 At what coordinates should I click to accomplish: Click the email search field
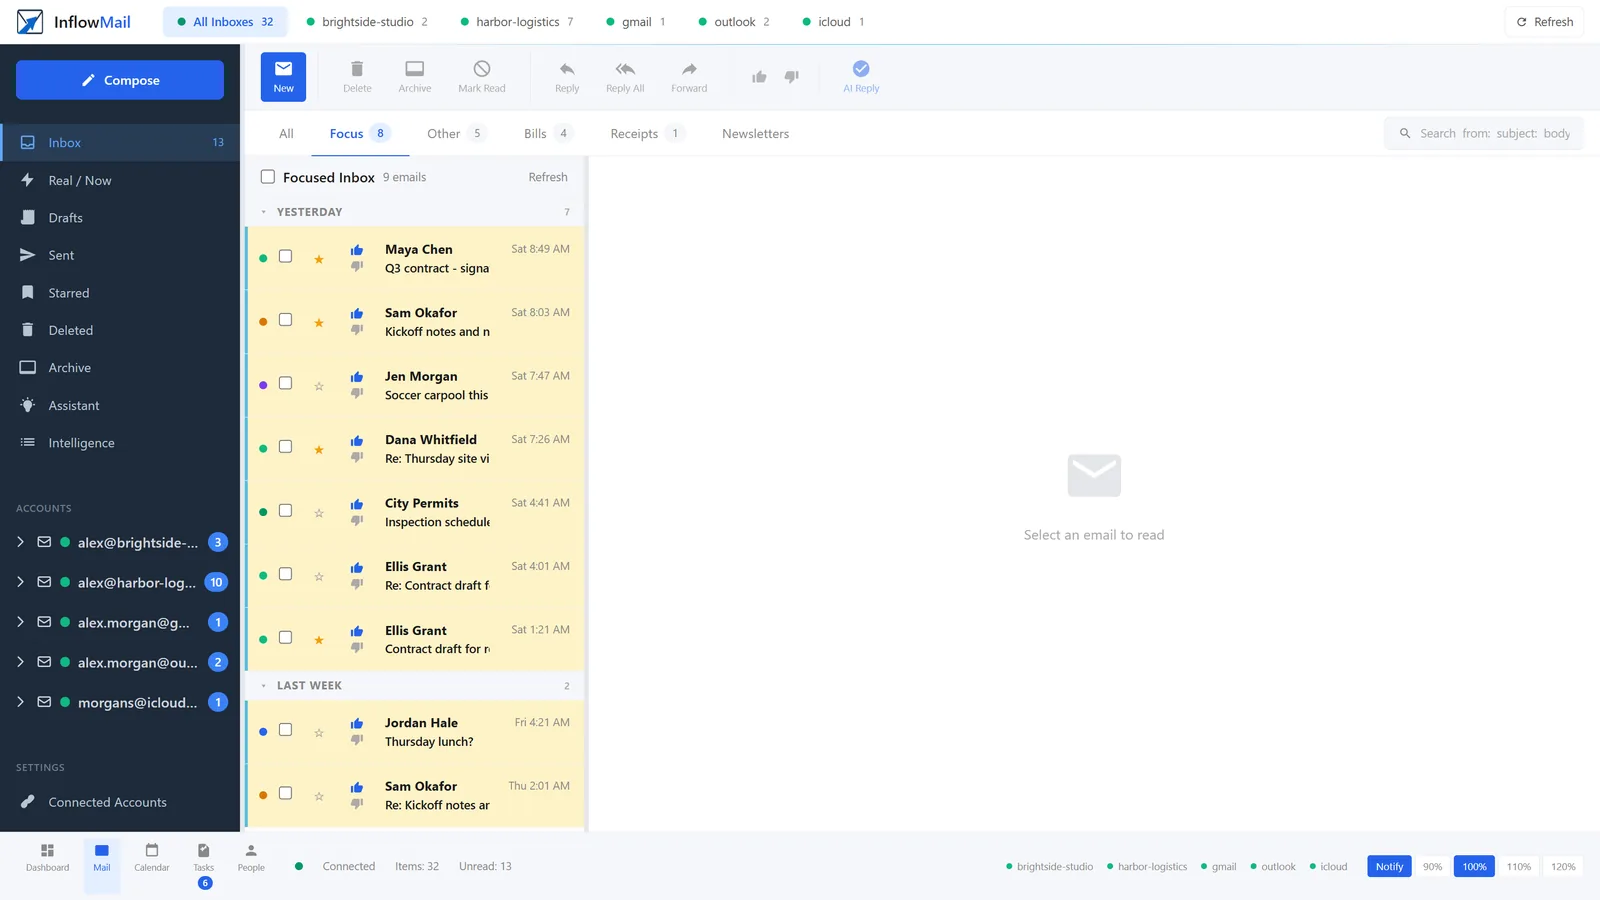(1484, 133)
